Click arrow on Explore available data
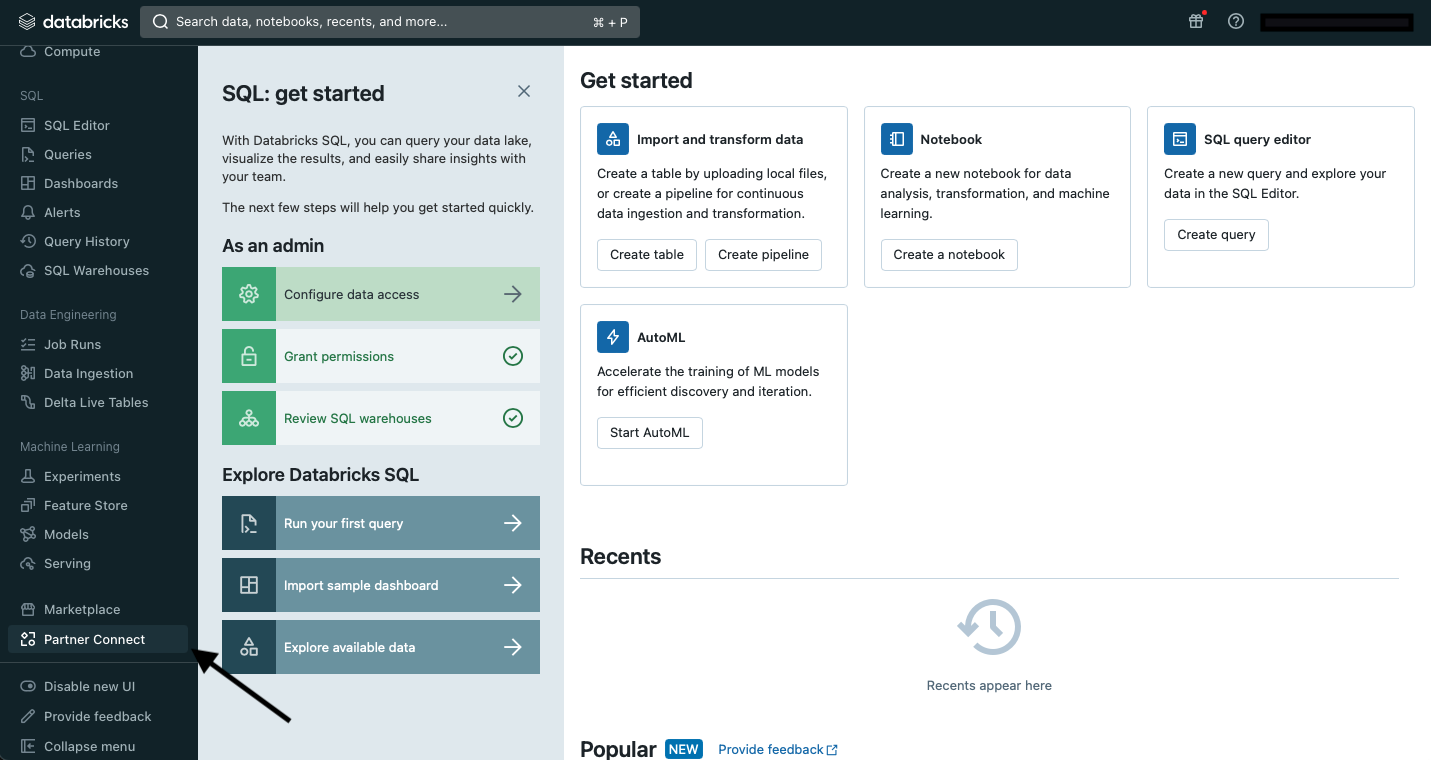The height and width of the screenshot is (760, 1431). click(x=513, y=647)
